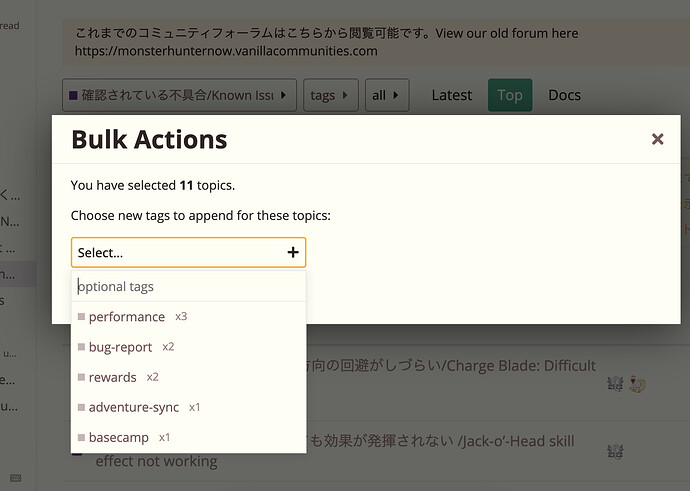This screenshot has width=690, height=491.
Task: Switch to the Top tab
Action: click(510, 95)
